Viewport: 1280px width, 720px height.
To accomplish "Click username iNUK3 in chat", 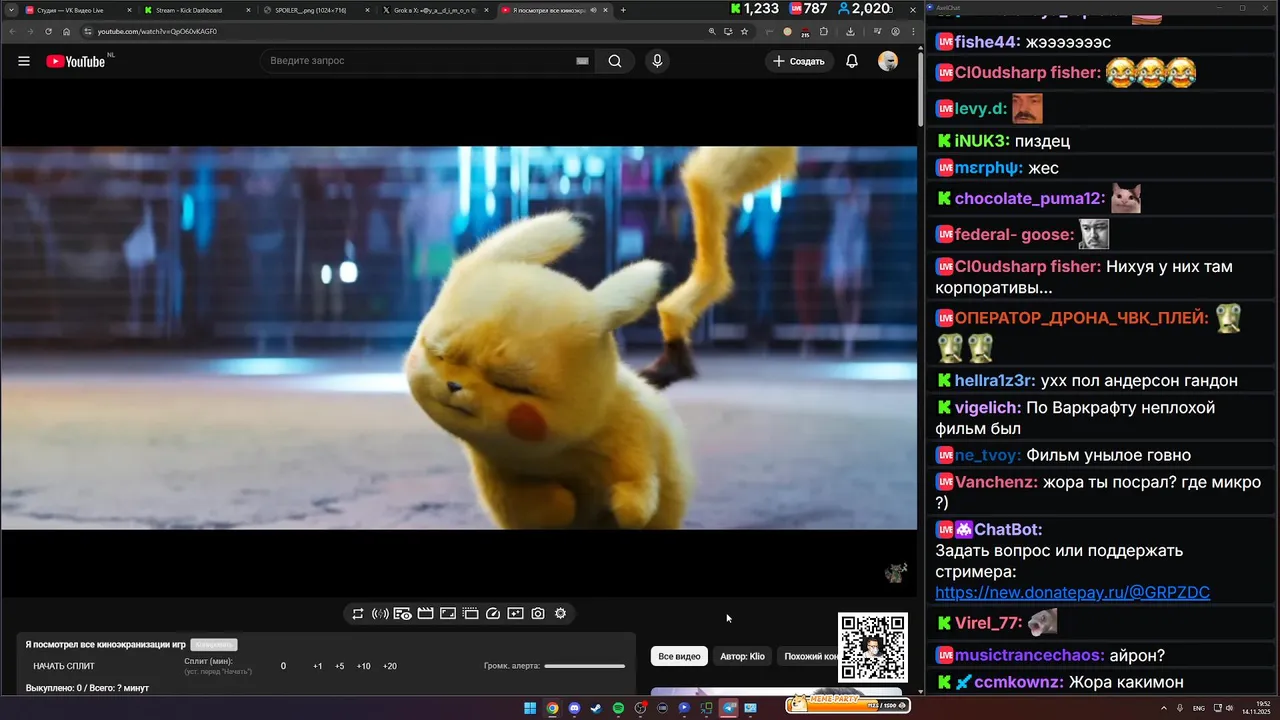I will tap(982, 141).
